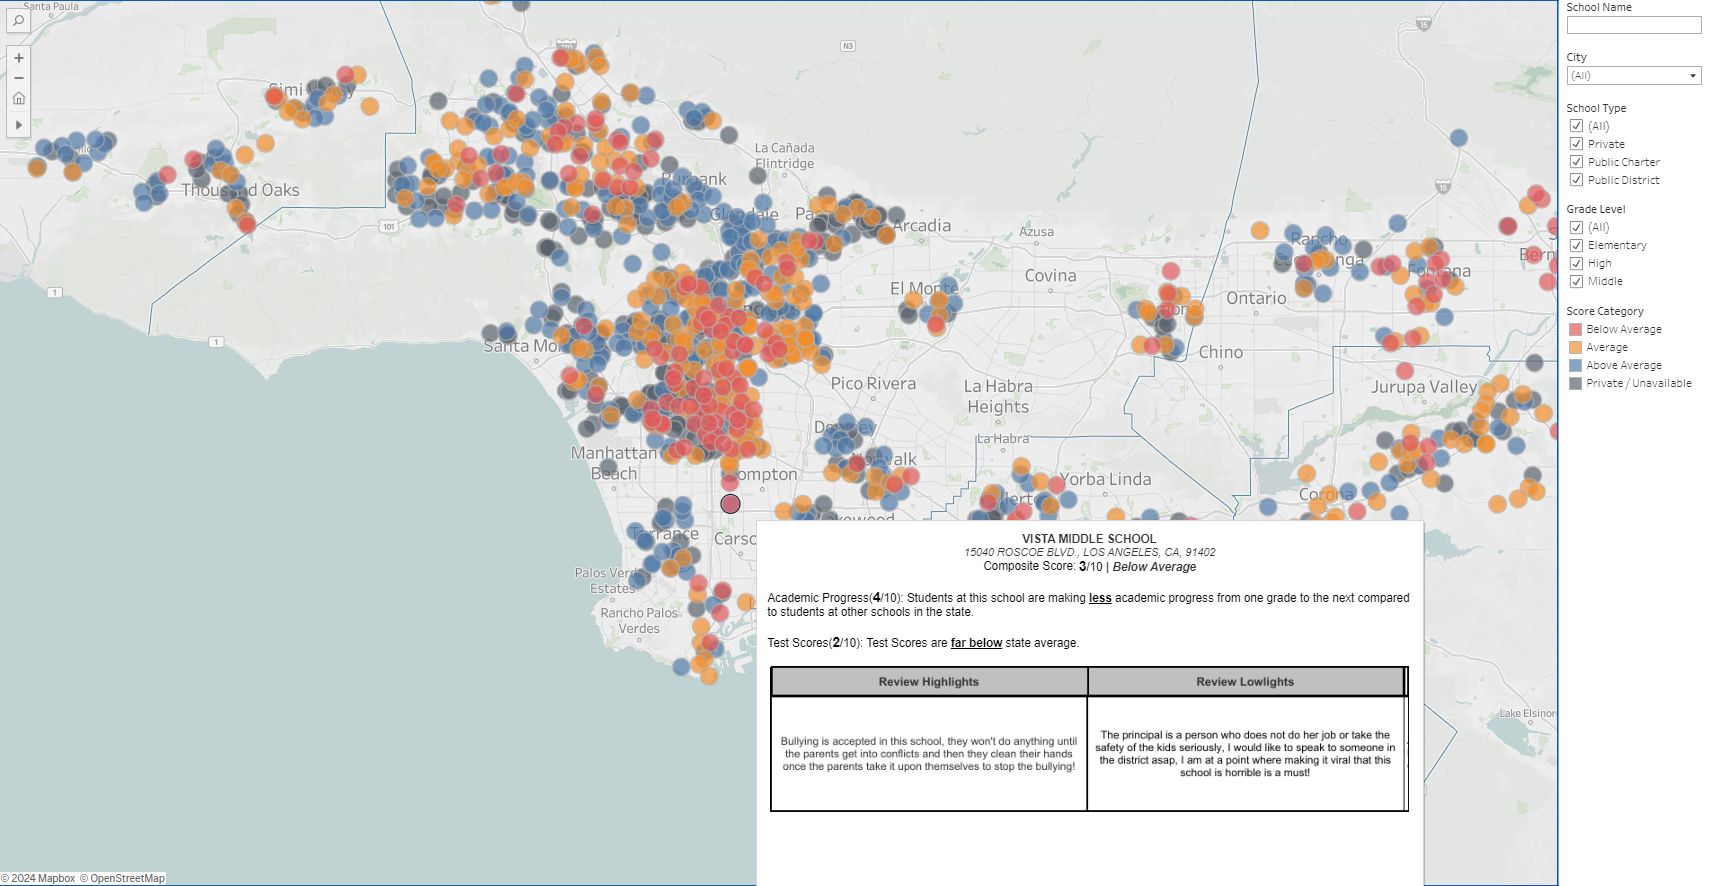Expand map tools arrow button
The height and width of the screenshot is (886, 1727).
click(x=18, y=125)
